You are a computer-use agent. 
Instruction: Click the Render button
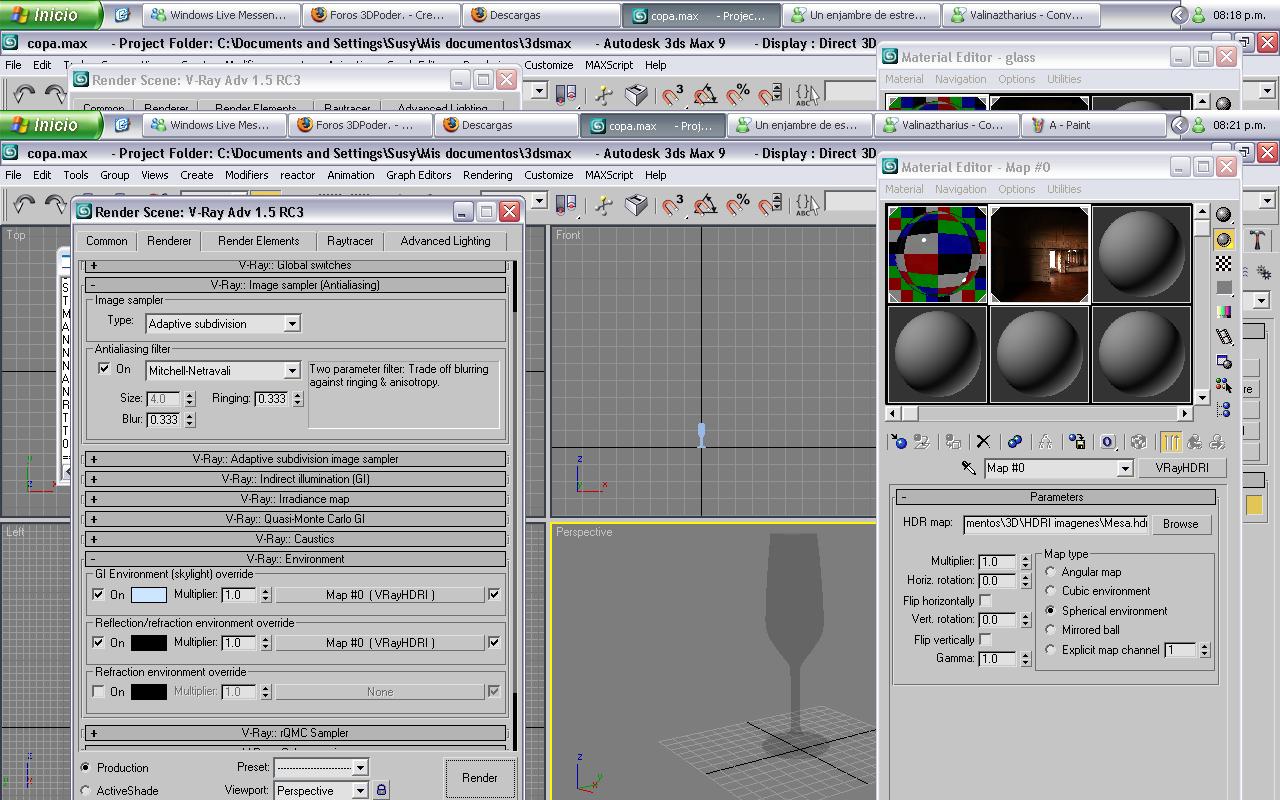tap(479, 778)
